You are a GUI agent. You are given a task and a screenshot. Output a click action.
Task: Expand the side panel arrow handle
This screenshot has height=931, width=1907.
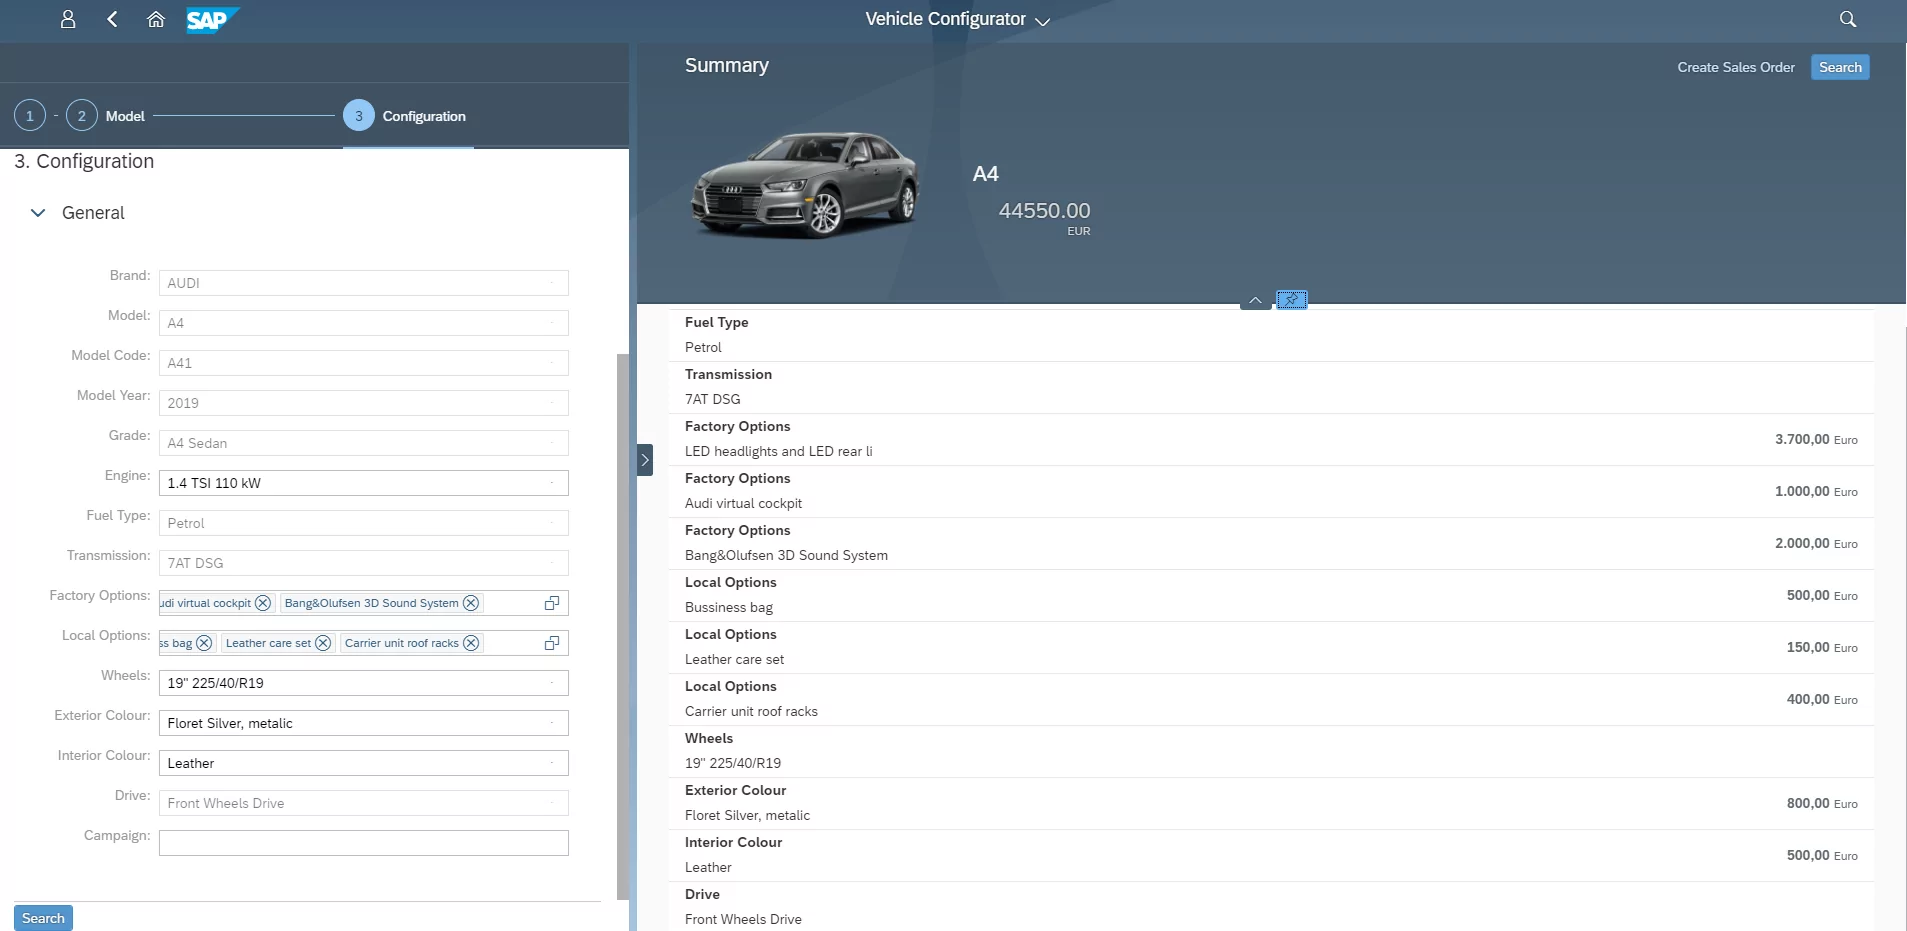[x=645, y=460]
